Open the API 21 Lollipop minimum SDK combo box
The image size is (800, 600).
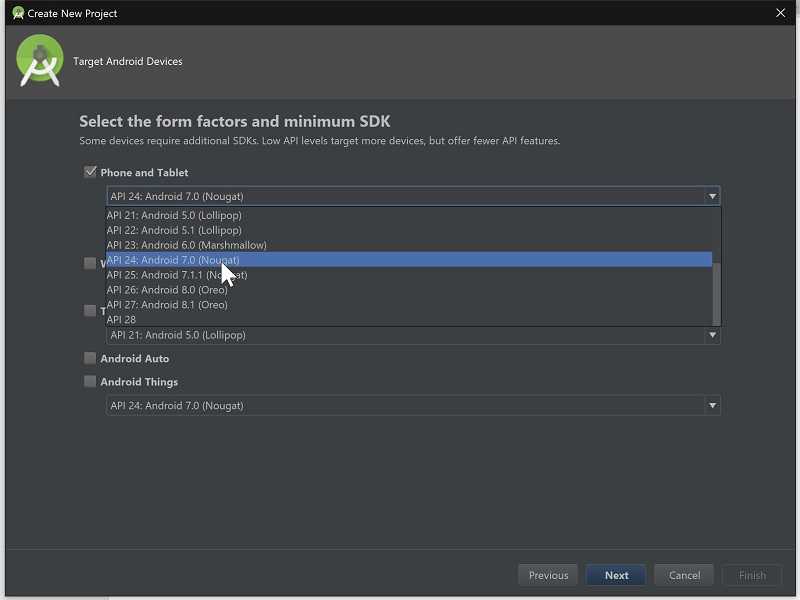pyautogui.click(x=413, y=335)
